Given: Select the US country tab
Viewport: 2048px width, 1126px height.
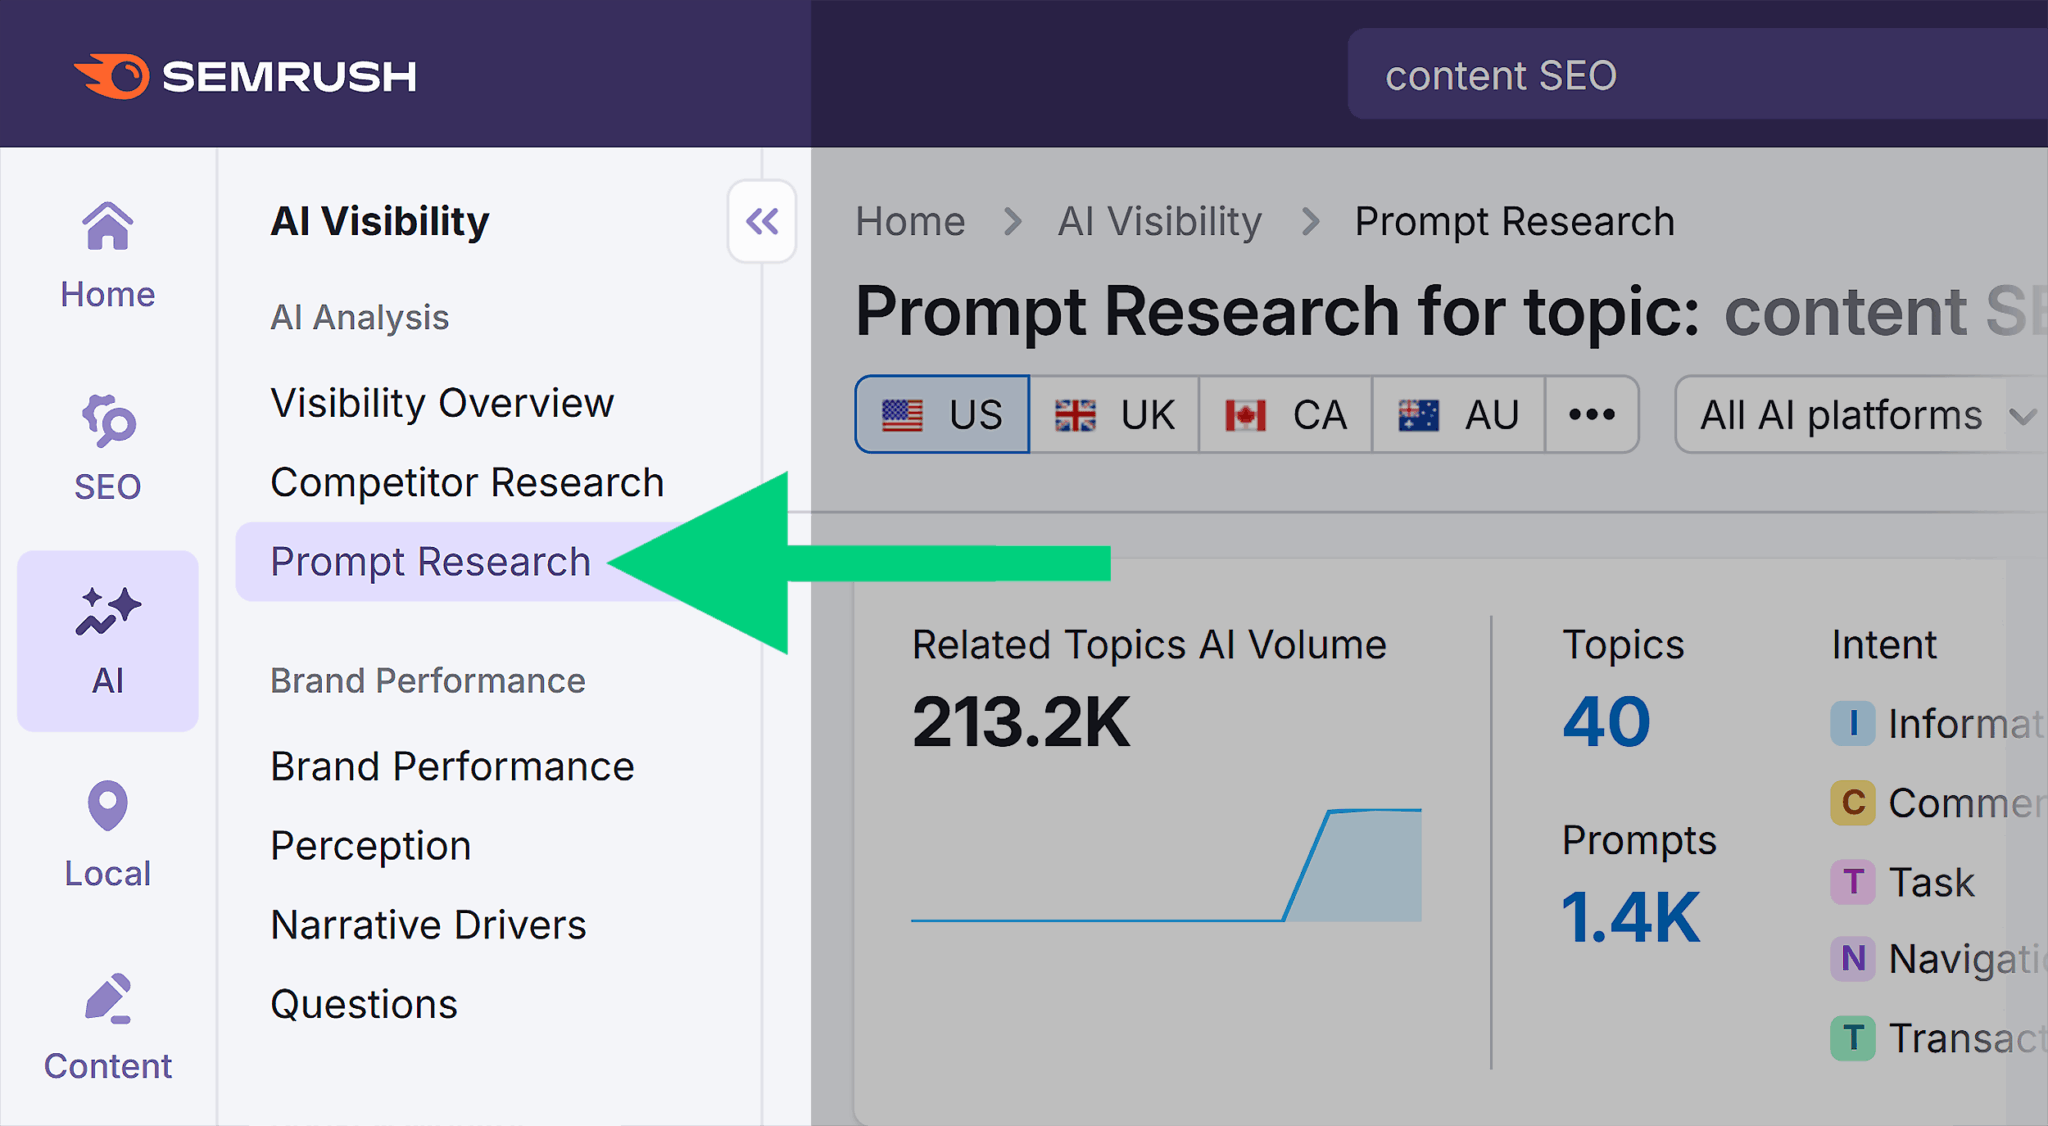Looking at the screenshot, I should point(942,414).
